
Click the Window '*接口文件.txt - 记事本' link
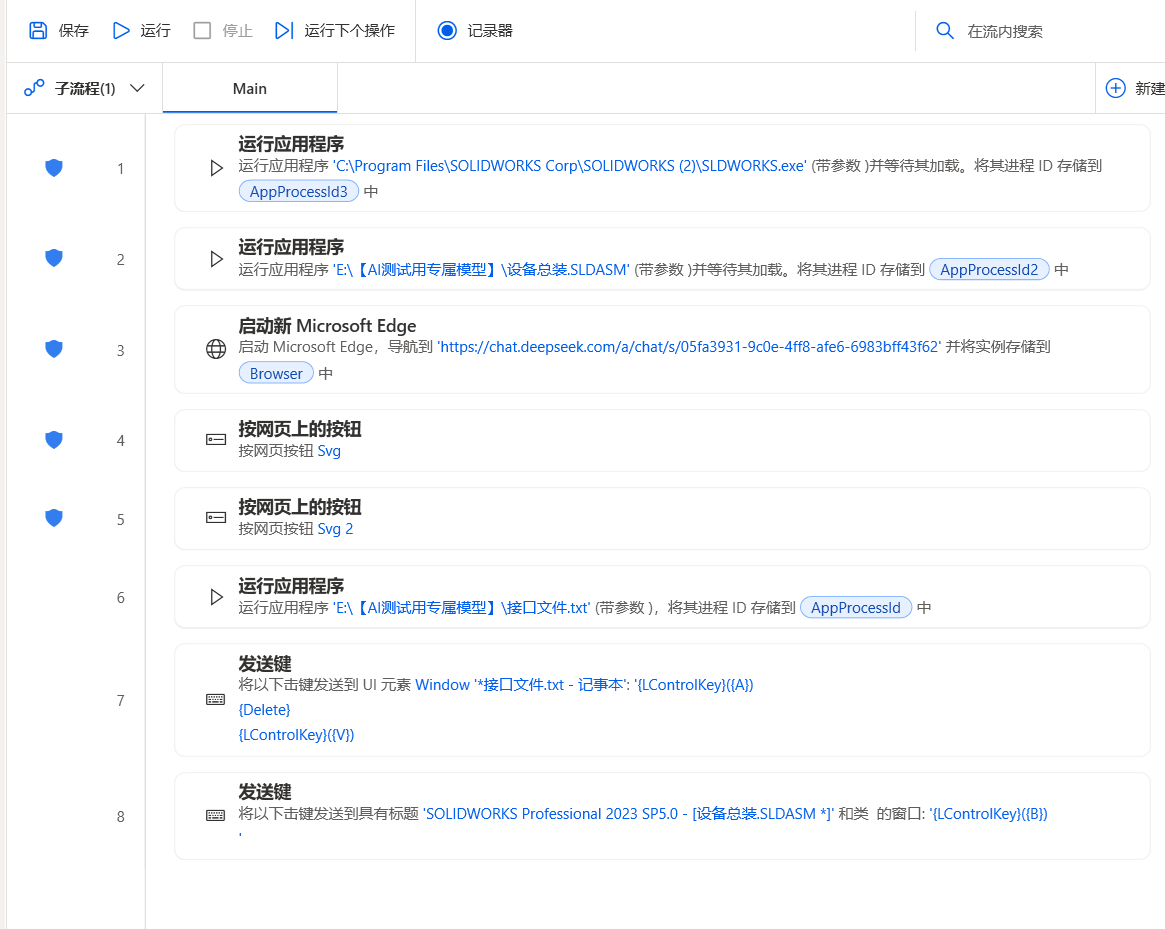click(522, 685)
